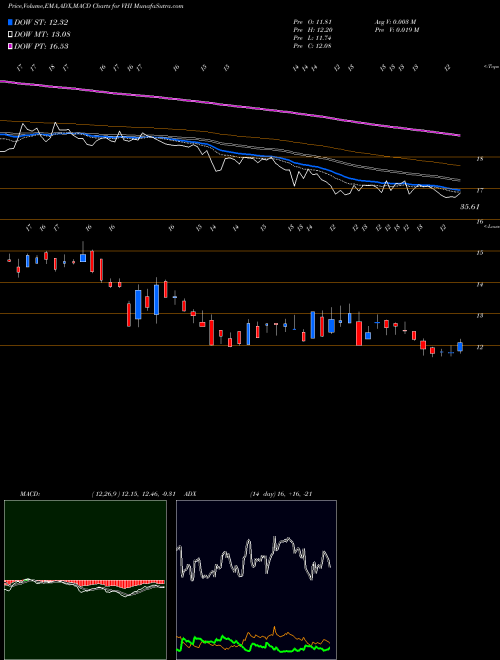Image resolution: width=500 pixels, height=660 pixels.
Task: Click the 12 price axis label
Action: click(479, 347)
